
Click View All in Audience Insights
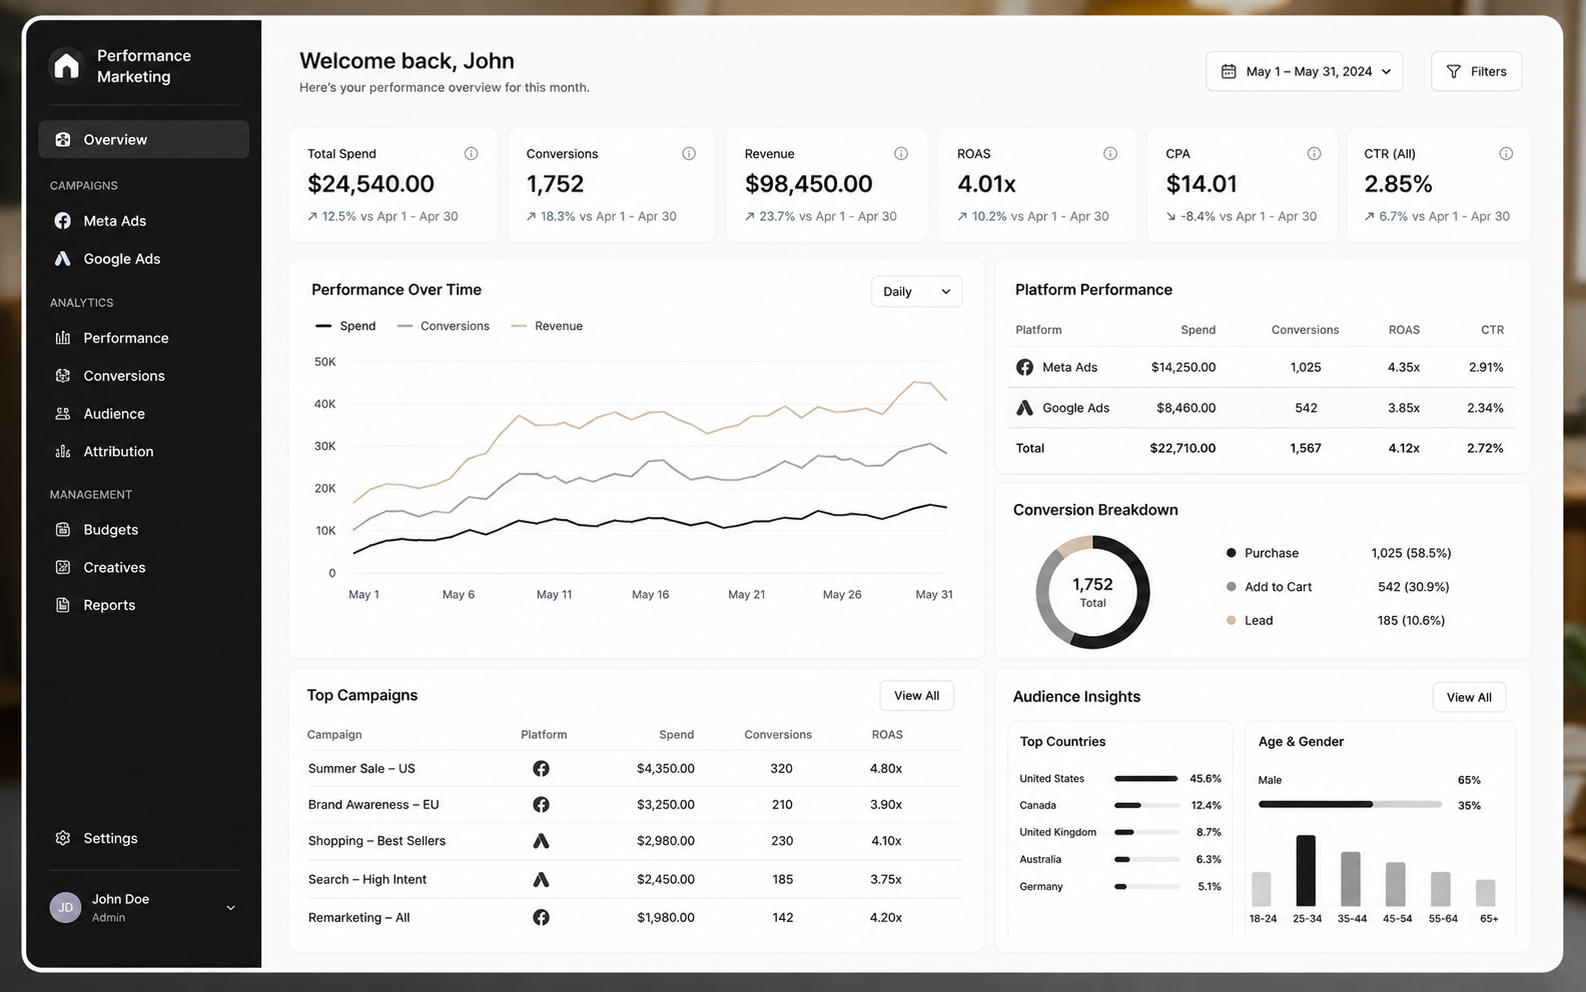pyautogui.click(x=1469, y=697)
